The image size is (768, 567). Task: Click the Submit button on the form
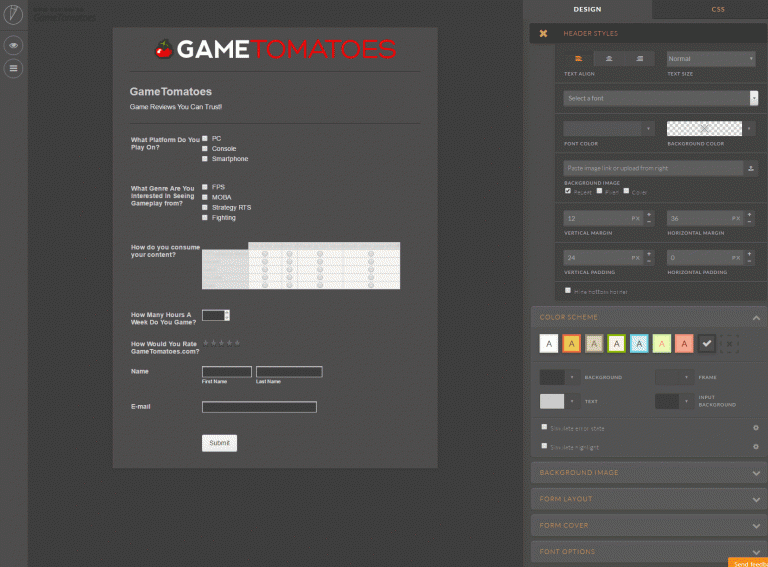click(219, 443)
